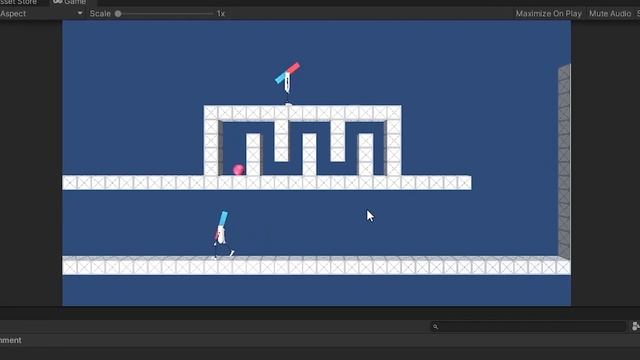Click the console search field

528,326
